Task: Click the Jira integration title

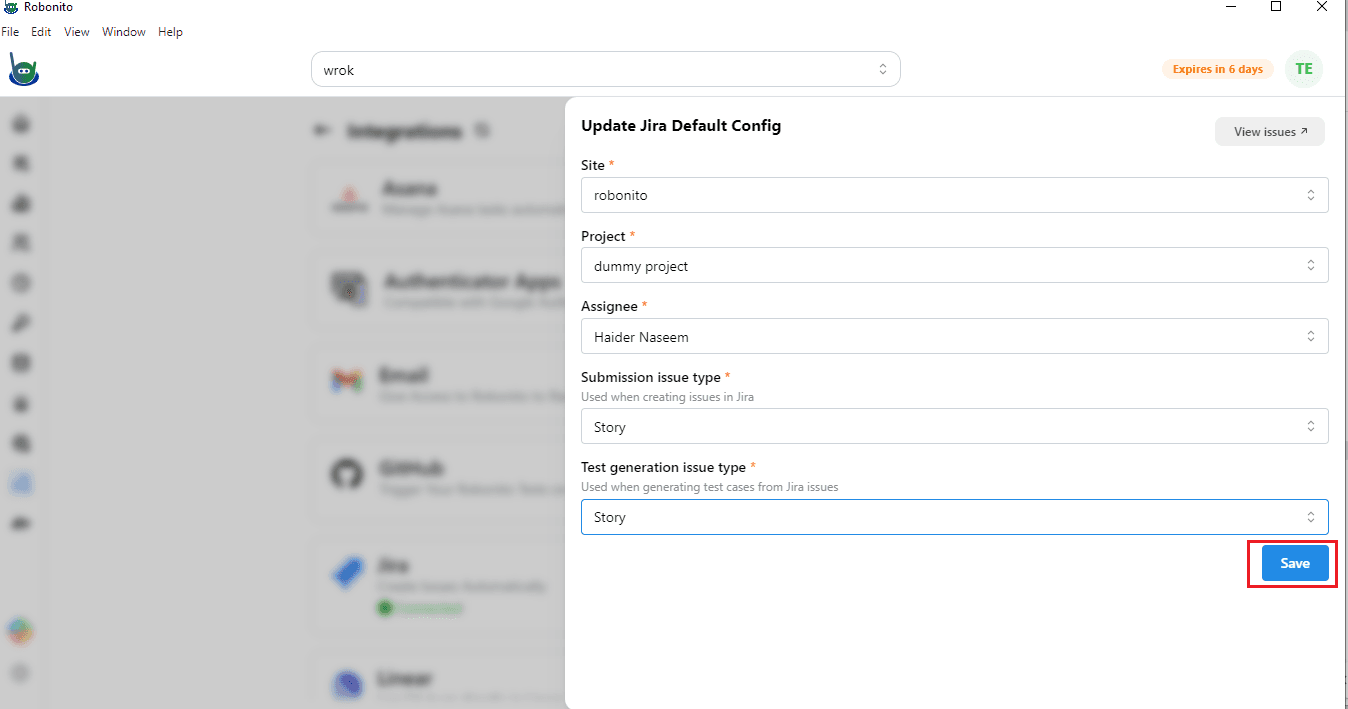Action: click(395, 565)
